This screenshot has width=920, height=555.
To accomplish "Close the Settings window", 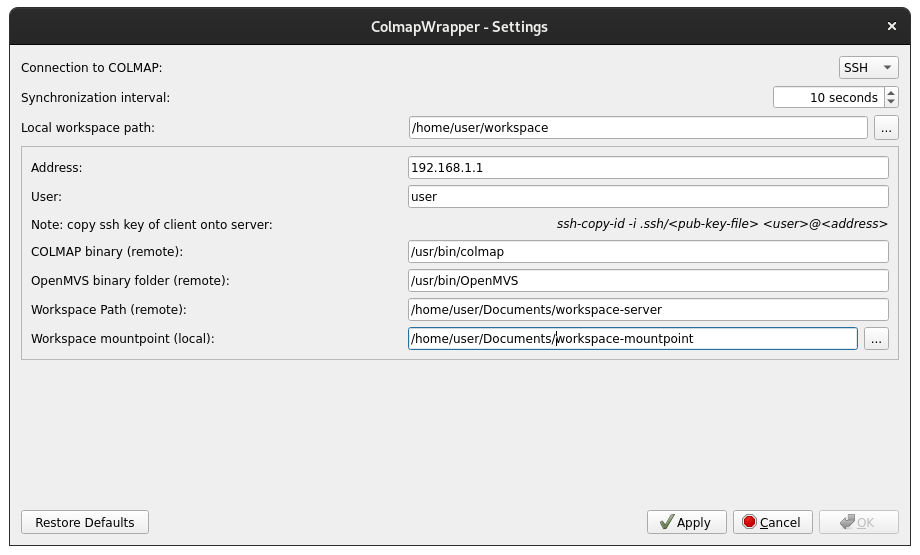I will [892, 27].
